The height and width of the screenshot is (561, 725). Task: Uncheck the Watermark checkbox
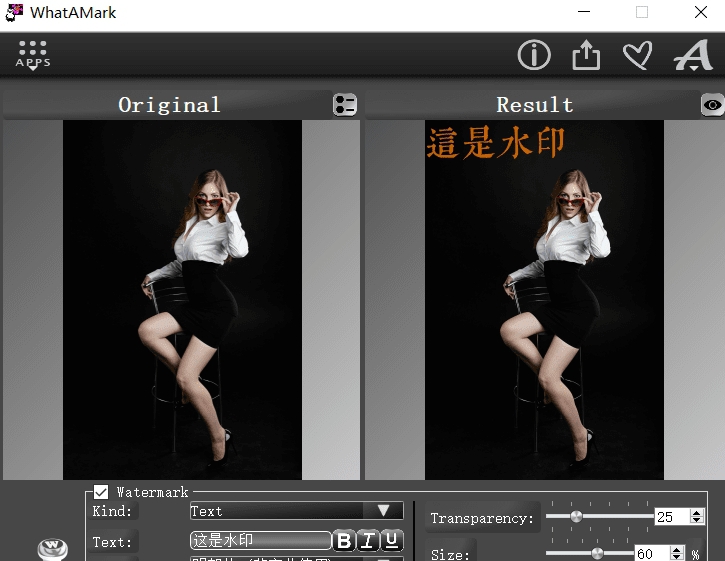tap(101, 492)
